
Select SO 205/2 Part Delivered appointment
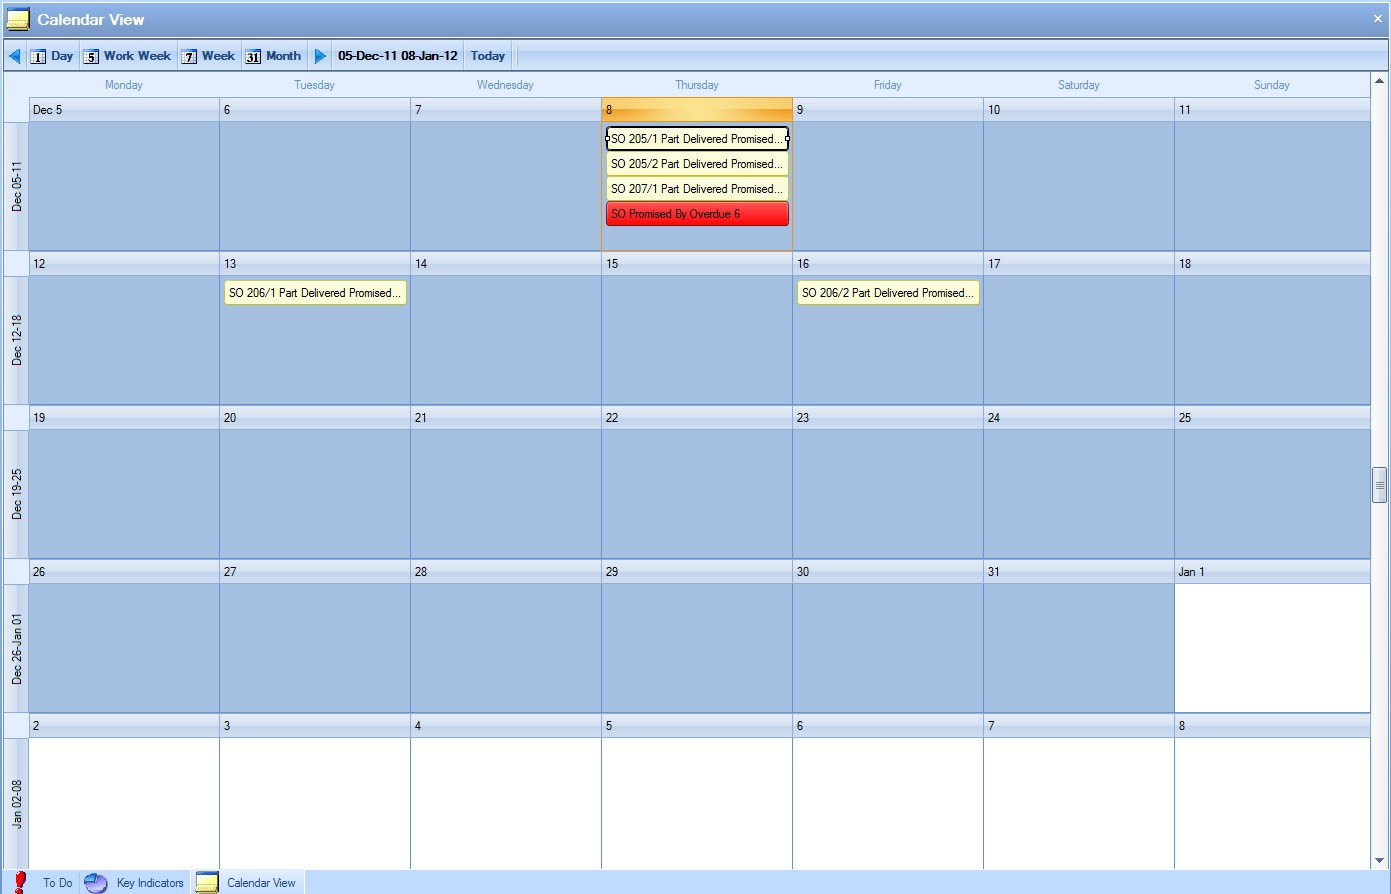[697, 164]
